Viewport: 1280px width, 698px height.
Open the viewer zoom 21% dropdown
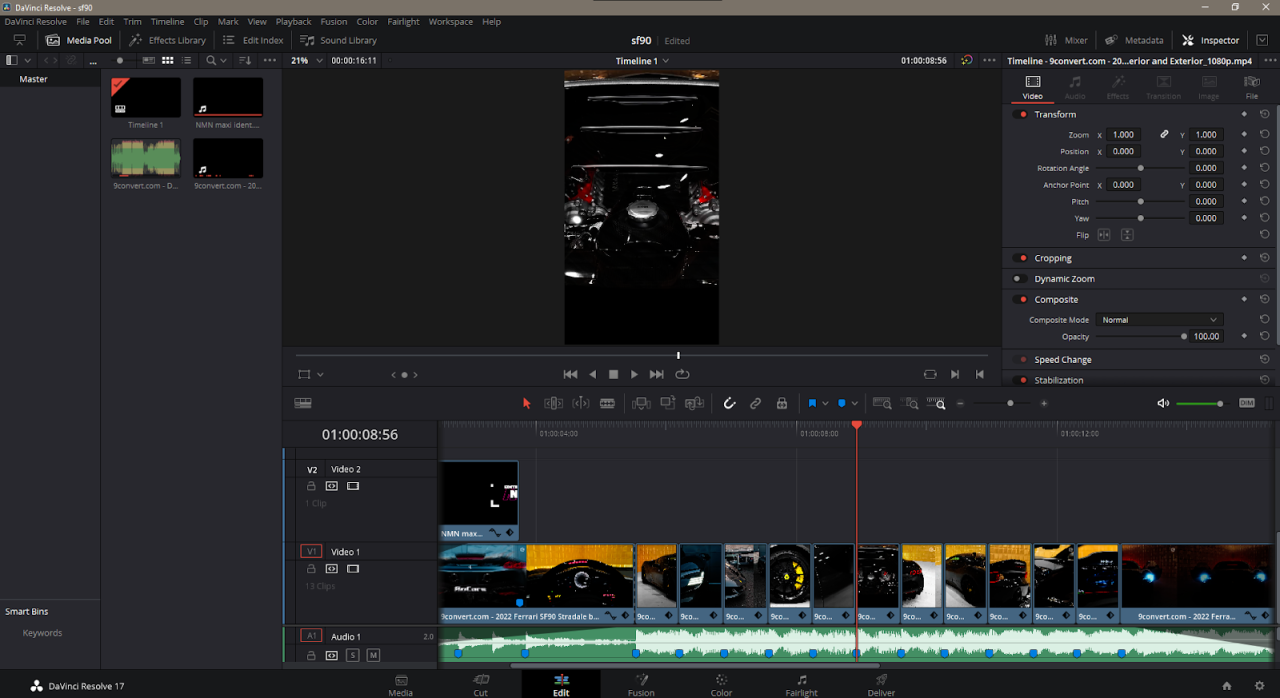pos(307,61)
